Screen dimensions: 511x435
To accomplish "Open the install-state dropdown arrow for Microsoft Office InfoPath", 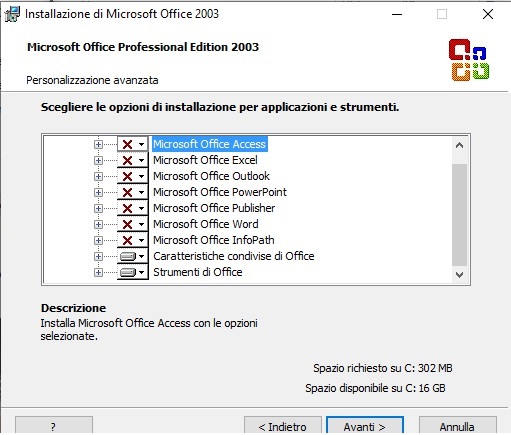I will [142, 241].
